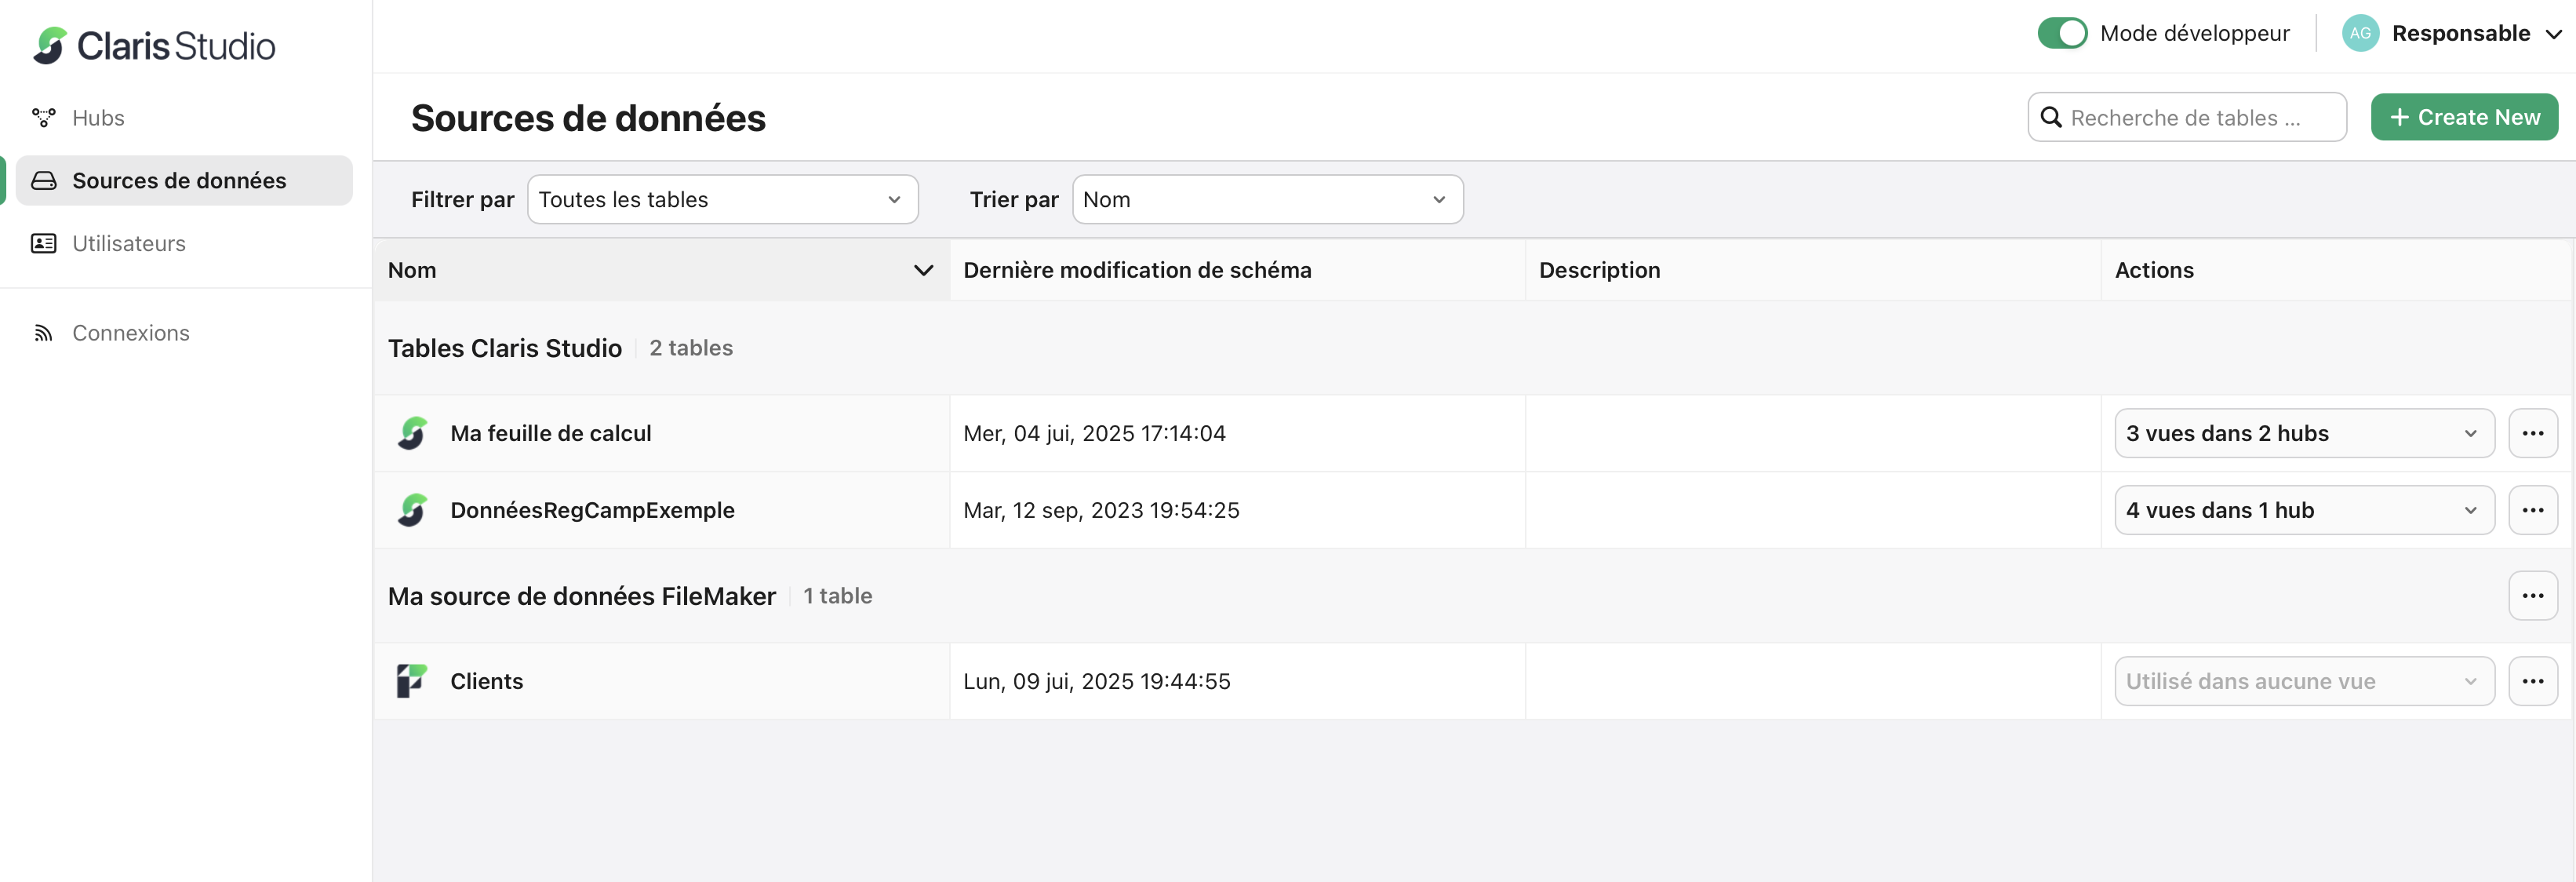
Task: Toggle Mode développeur switch off
Action: click(2062, 33)
